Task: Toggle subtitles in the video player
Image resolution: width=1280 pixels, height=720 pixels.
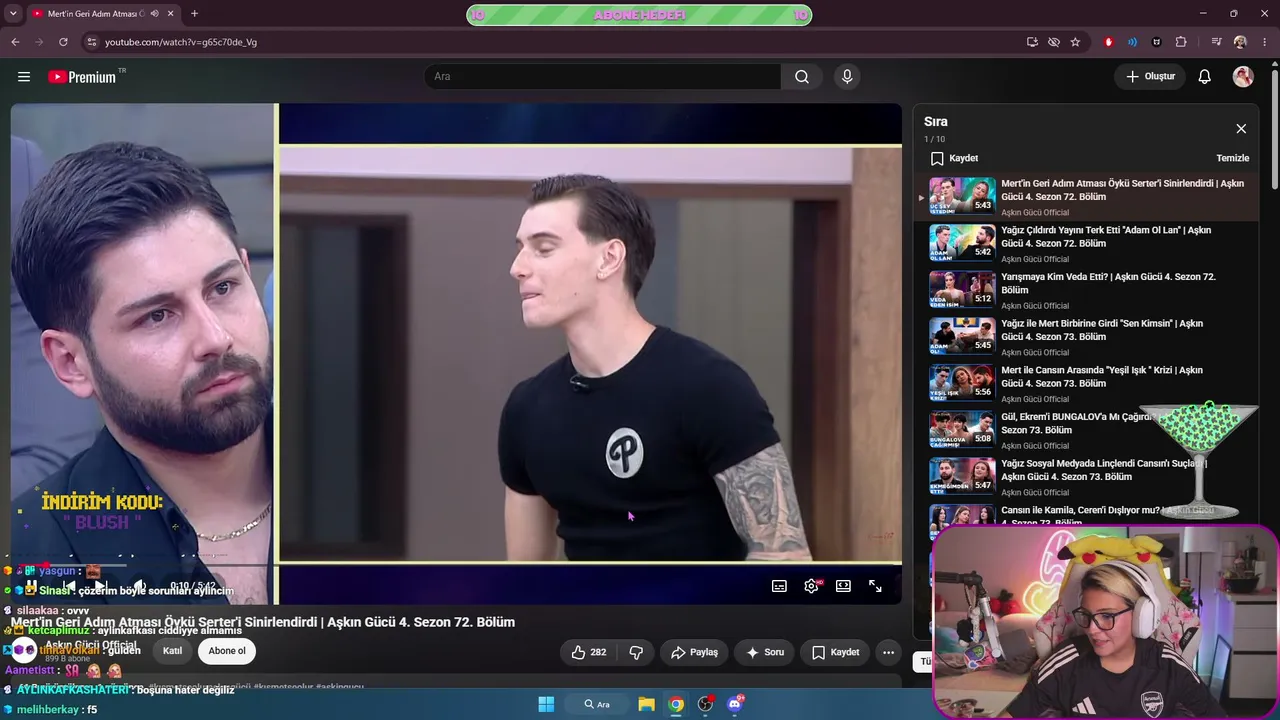Action: tap(779, 586)
